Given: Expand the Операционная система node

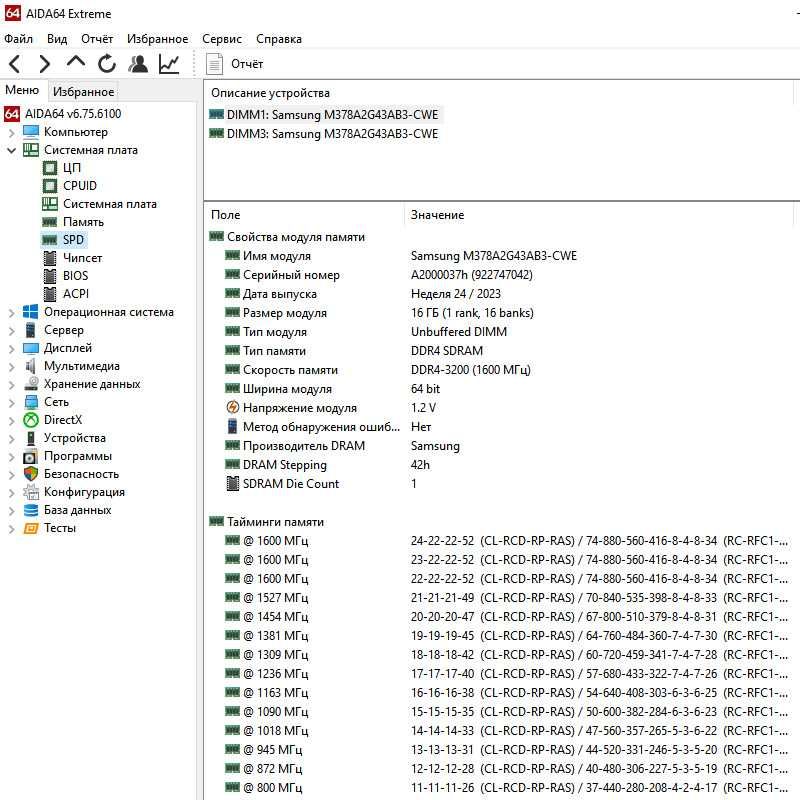Looking at the screenshot, I should (11, 313).
